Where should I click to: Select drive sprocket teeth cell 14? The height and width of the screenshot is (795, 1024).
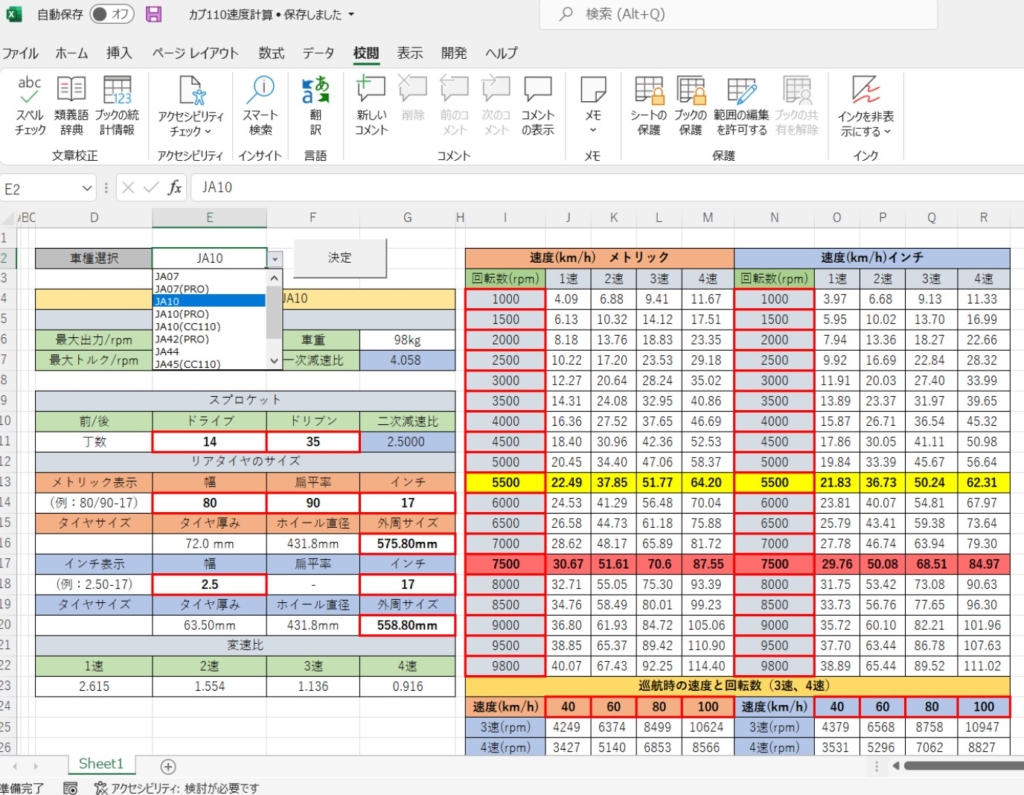pos(210,442)
